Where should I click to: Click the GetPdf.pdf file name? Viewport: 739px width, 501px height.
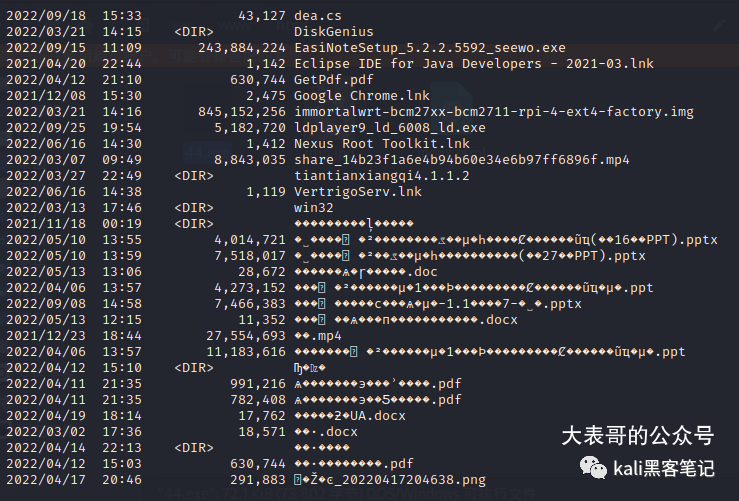[334, 80]
